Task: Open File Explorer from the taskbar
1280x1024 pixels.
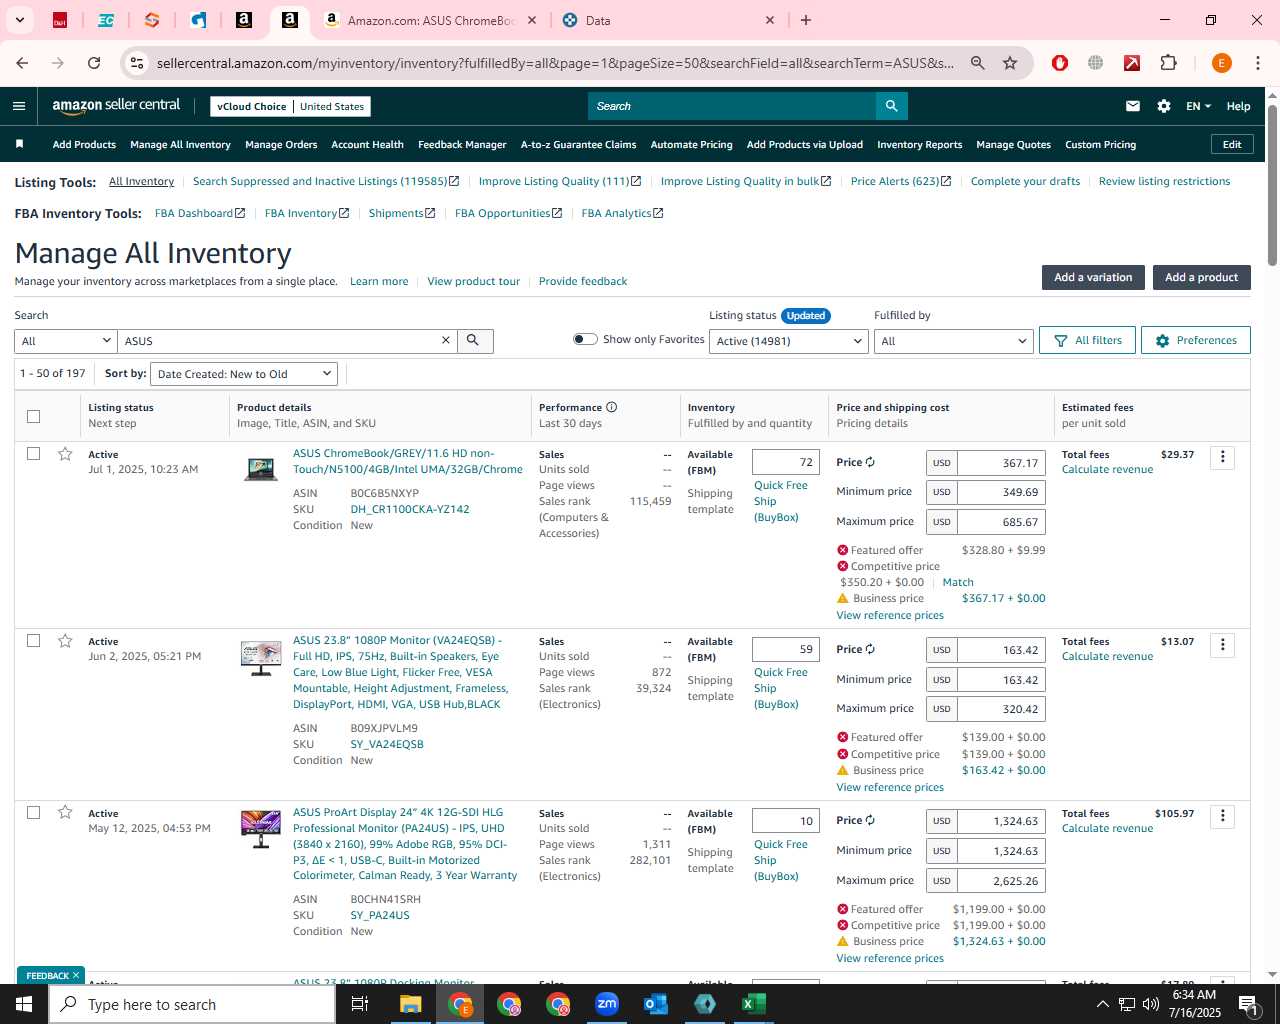Action: pos(410,1004)
